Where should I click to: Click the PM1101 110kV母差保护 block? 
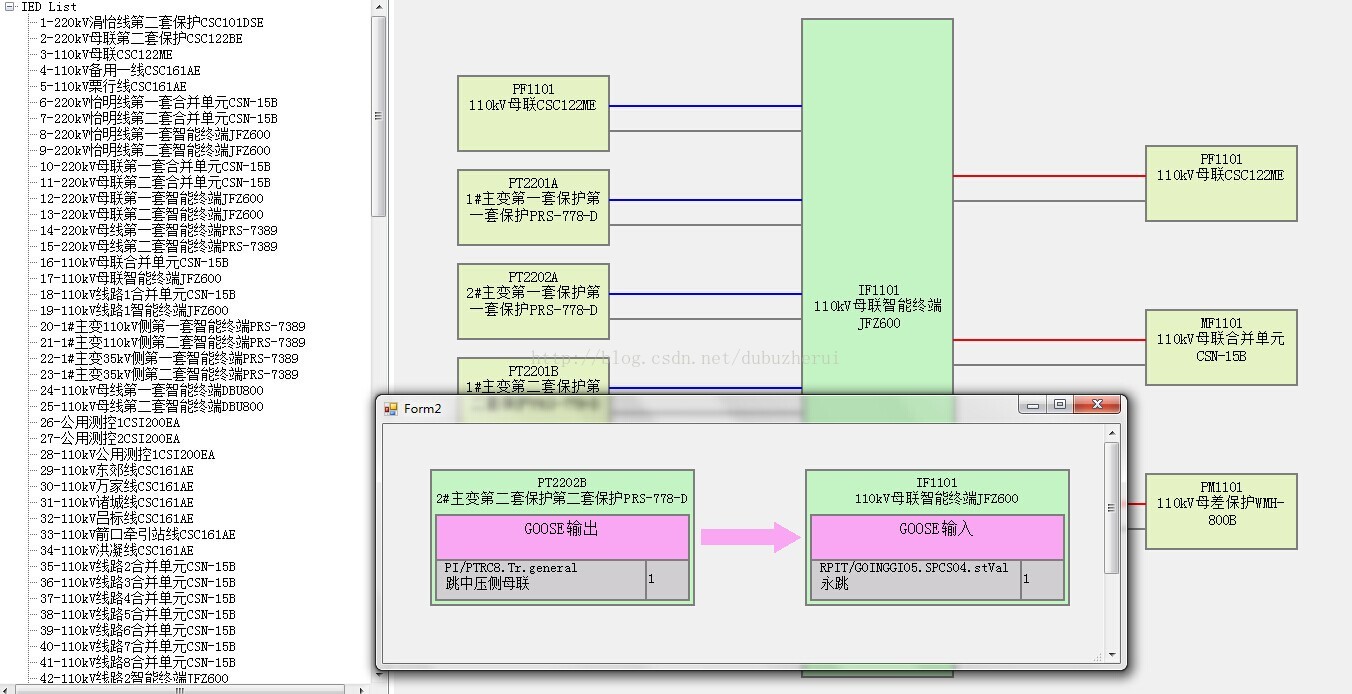(1221, 511)
